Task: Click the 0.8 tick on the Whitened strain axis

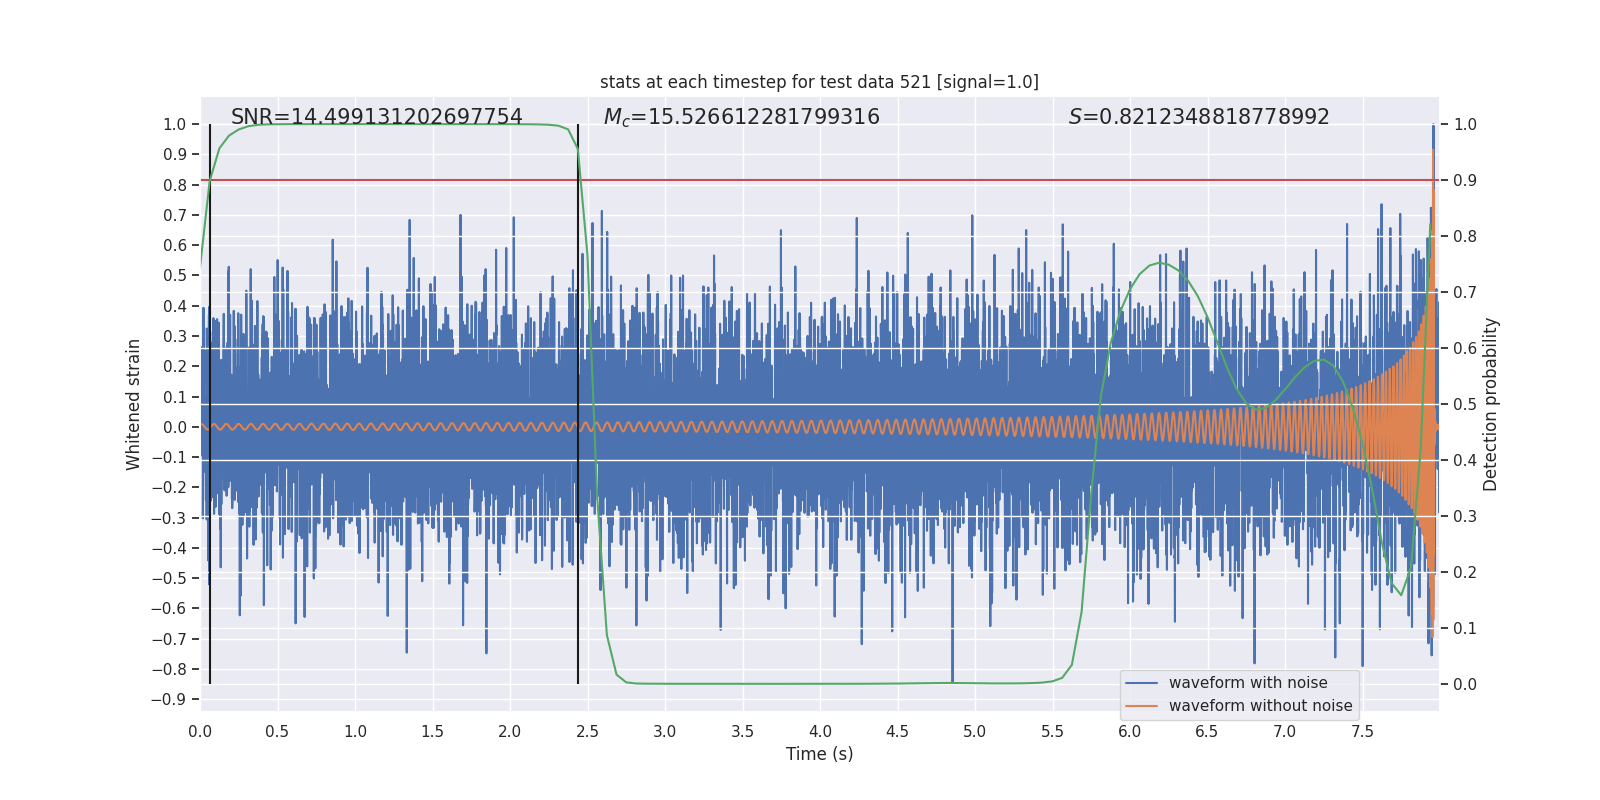Action: (x=174, y=185)
